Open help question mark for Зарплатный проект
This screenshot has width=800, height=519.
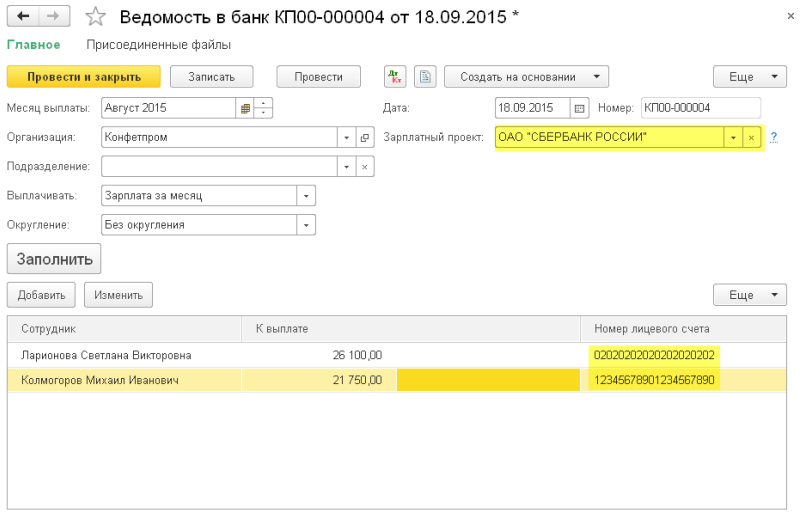(774, 137)
